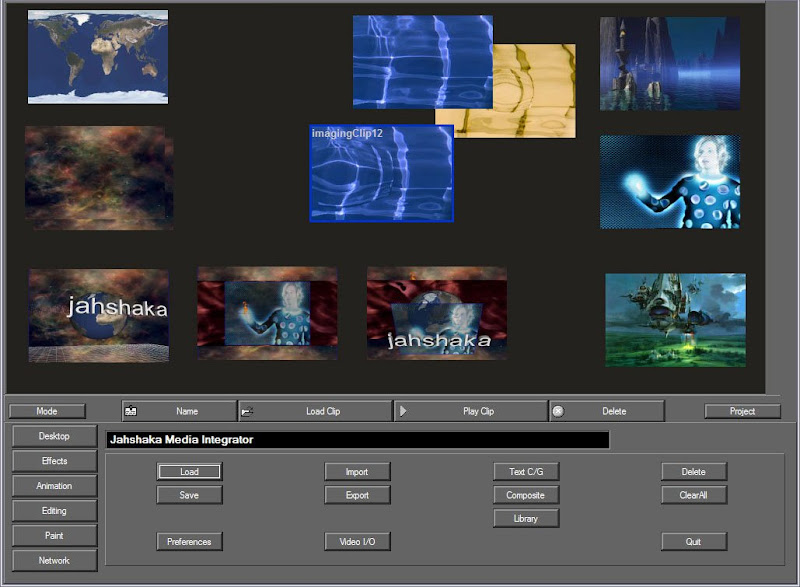Image resolution: width=800 pixels, height=587 pixels.
Task: Click the Preferences button
Action: pyautogui.click(x=189, y=542)
